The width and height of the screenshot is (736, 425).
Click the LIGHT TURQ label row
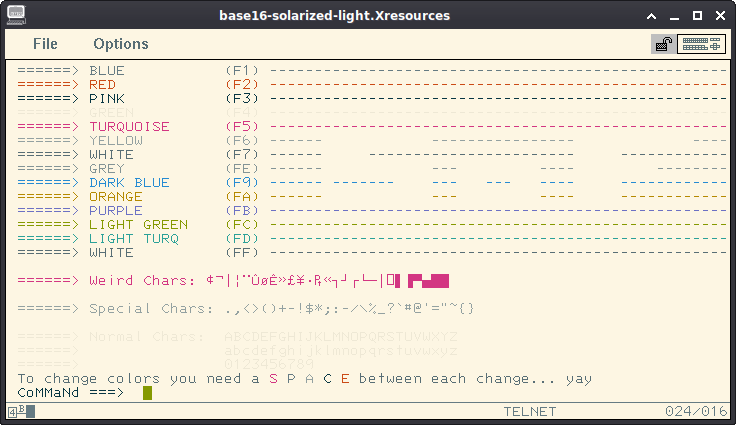coord(134,239)
